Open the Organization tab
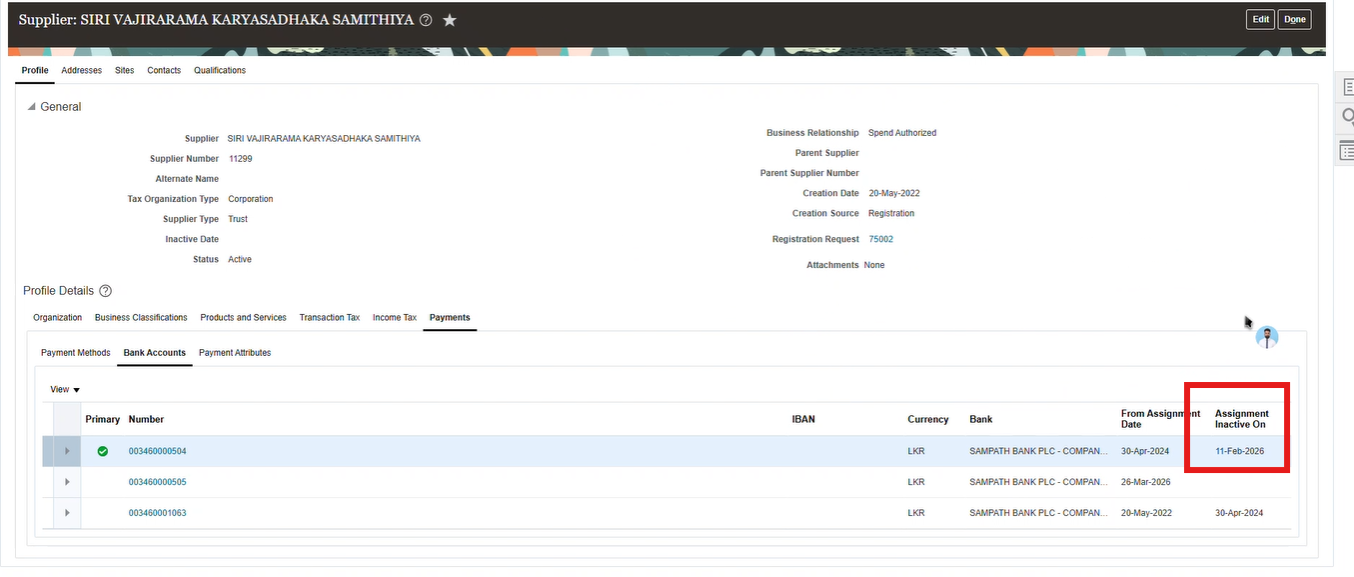Screen dimensions: 1354x577 tap(58, 318)
